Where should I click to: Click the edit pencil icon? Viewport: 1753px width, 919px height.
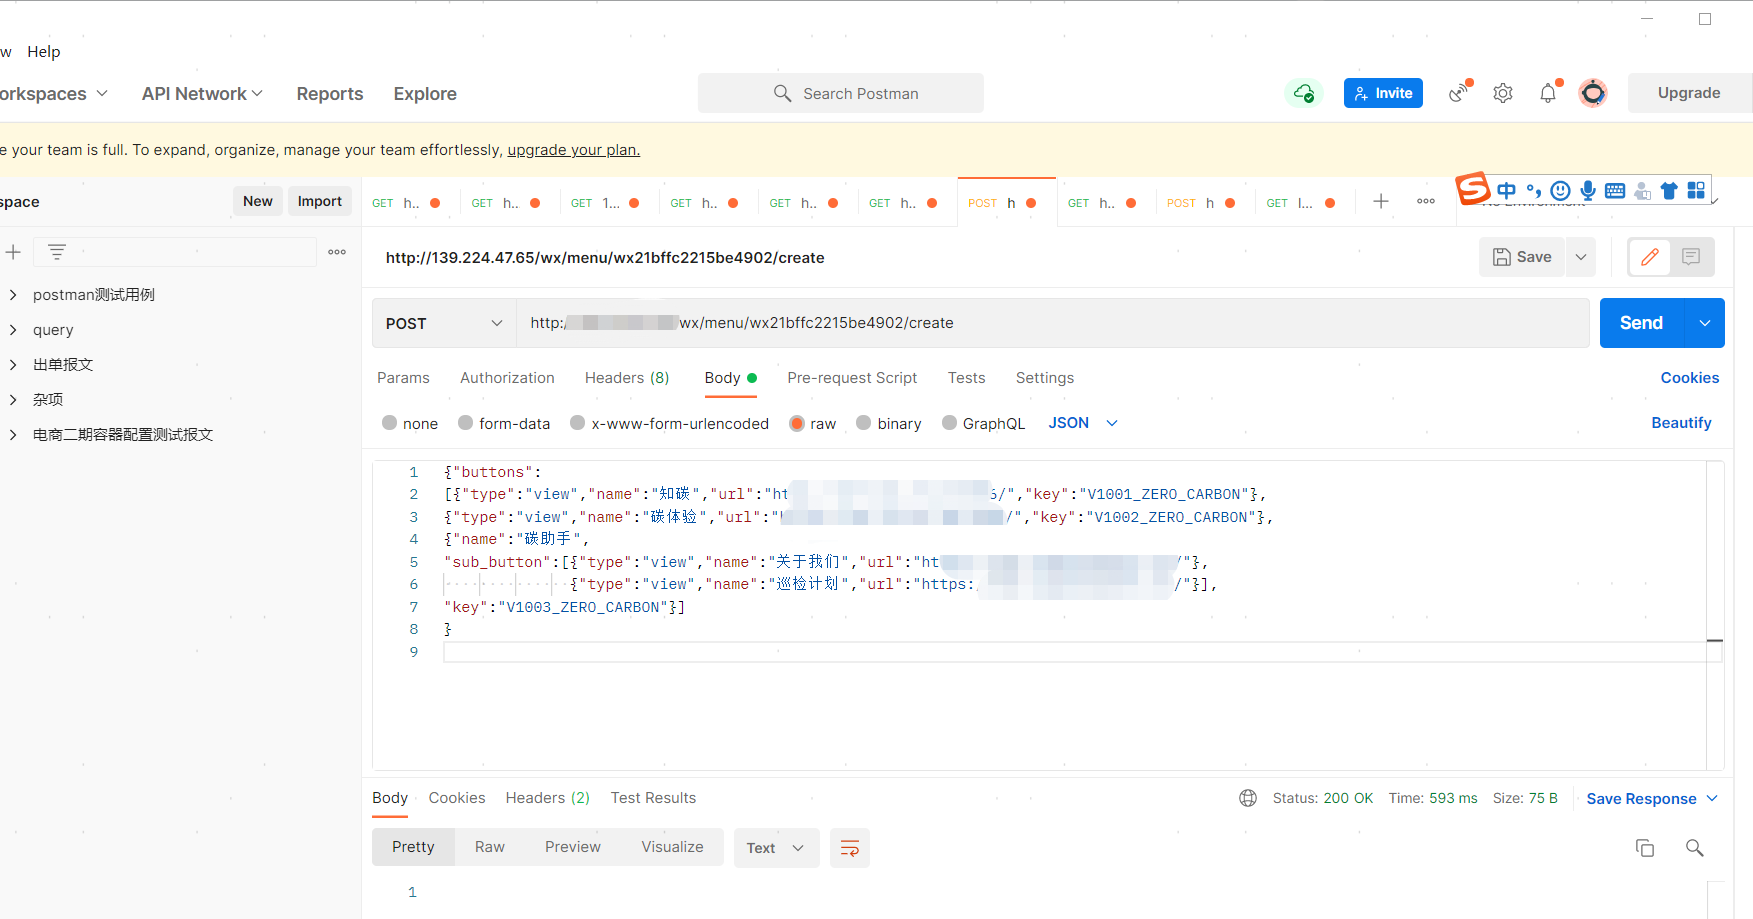pos(1650,257)
